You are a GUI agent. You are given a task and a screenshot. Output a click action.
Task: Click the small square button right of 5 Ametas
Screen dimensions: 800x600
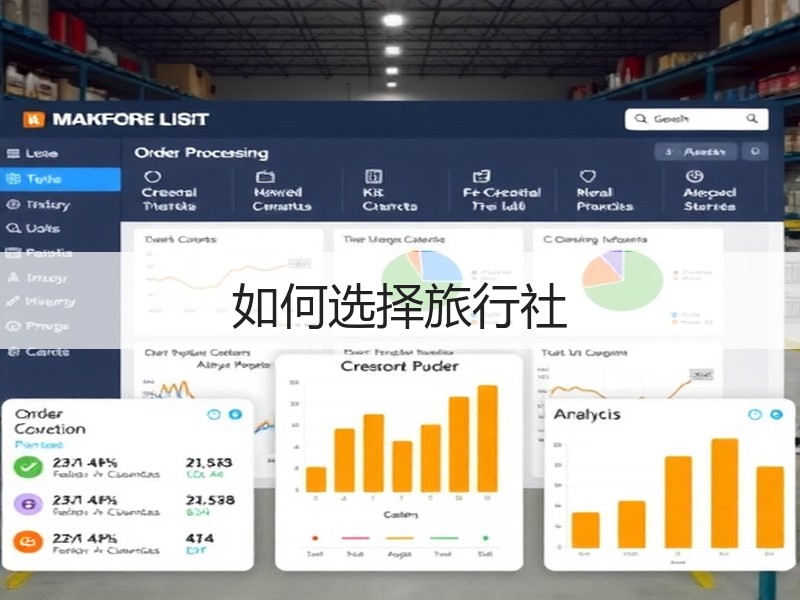point(755,152)
